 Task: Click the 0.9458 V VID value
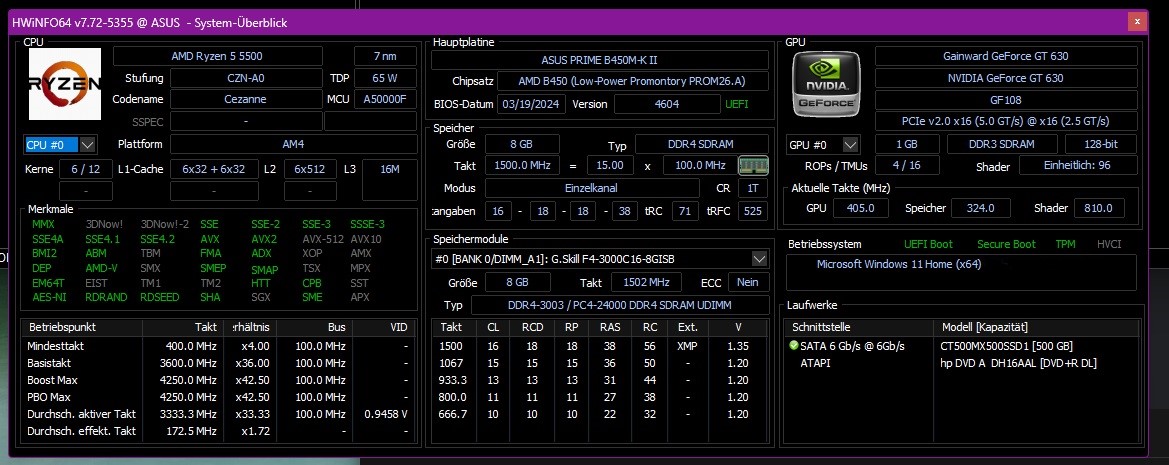click(x=386, y=414)
